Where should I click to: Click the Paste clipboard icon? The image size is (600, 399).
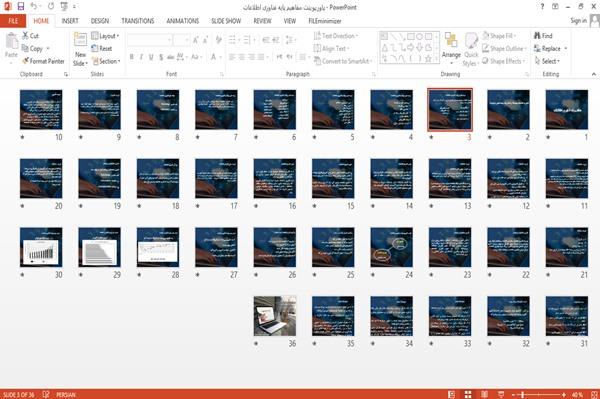(11, 41)
